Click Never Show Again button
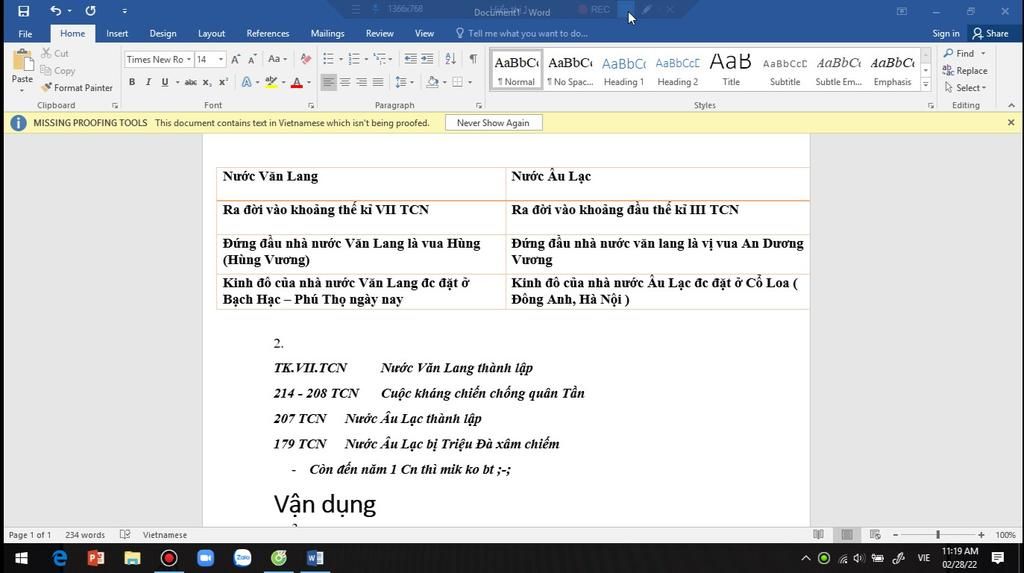 pos(493,123)
